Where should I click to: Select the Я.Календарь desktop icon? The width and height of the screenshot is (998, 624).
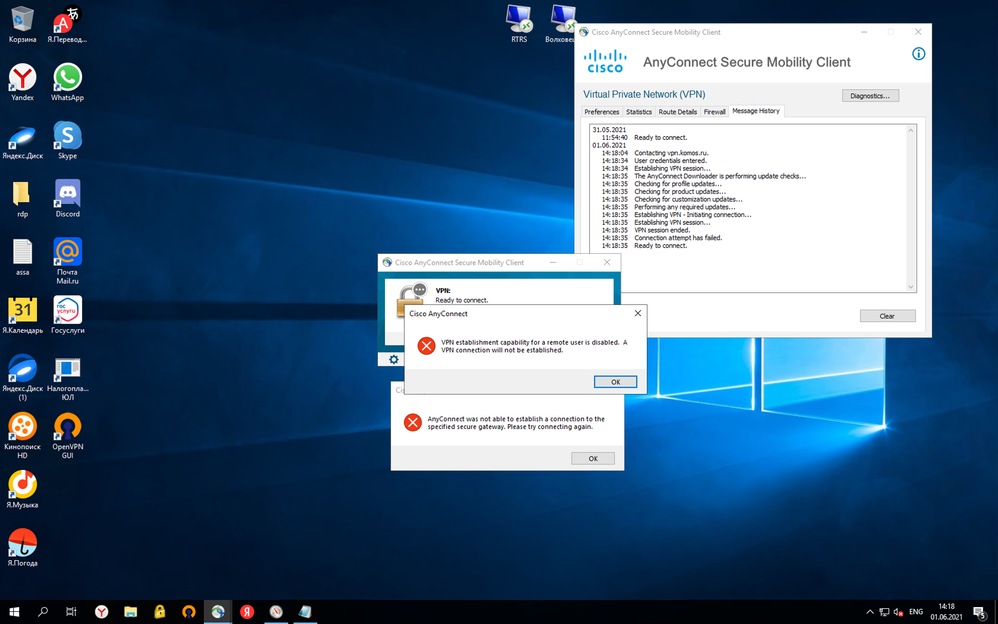click(22, 315)
